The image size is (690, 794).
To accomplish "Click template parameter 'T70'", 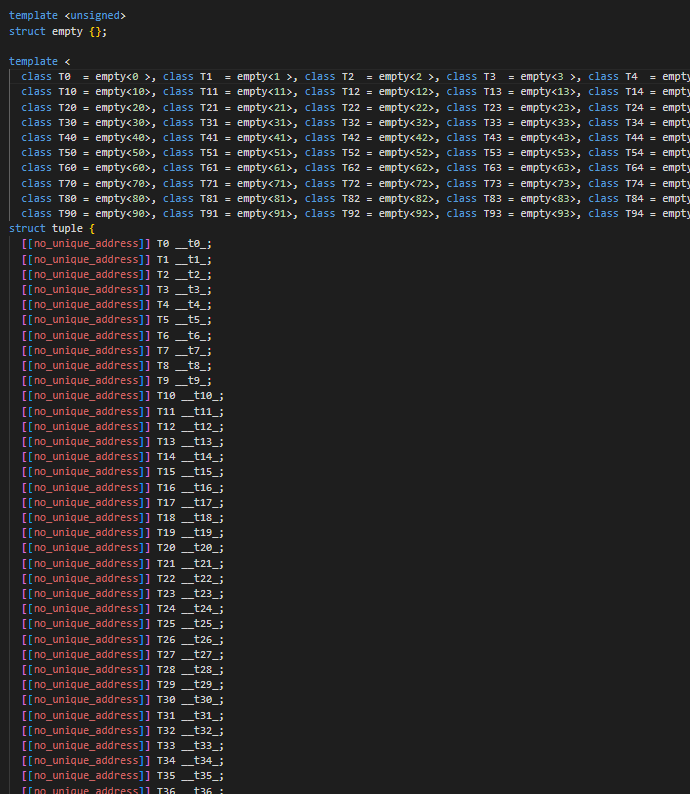I will click(x=67, y=183).
